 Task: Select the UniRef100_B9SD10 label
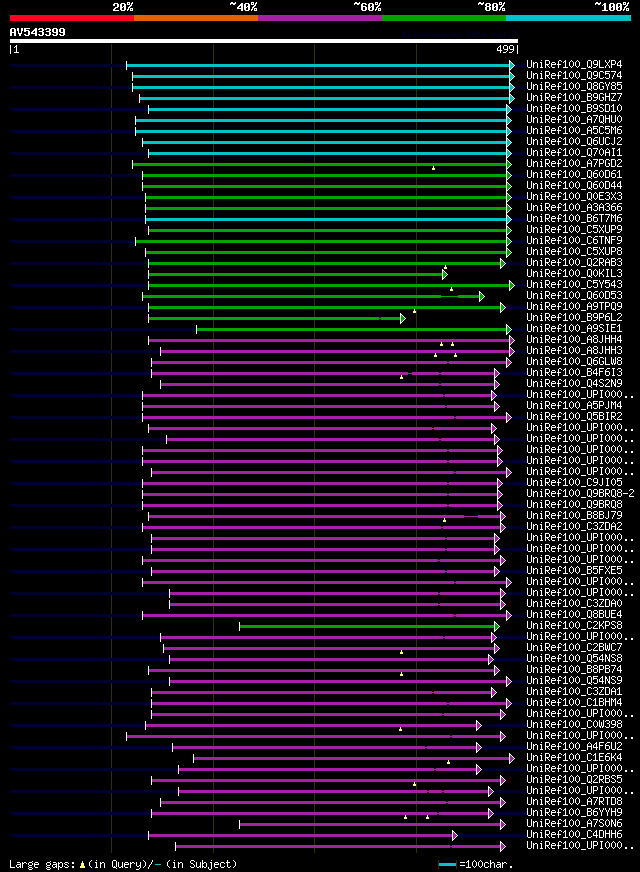click(574, 108)
